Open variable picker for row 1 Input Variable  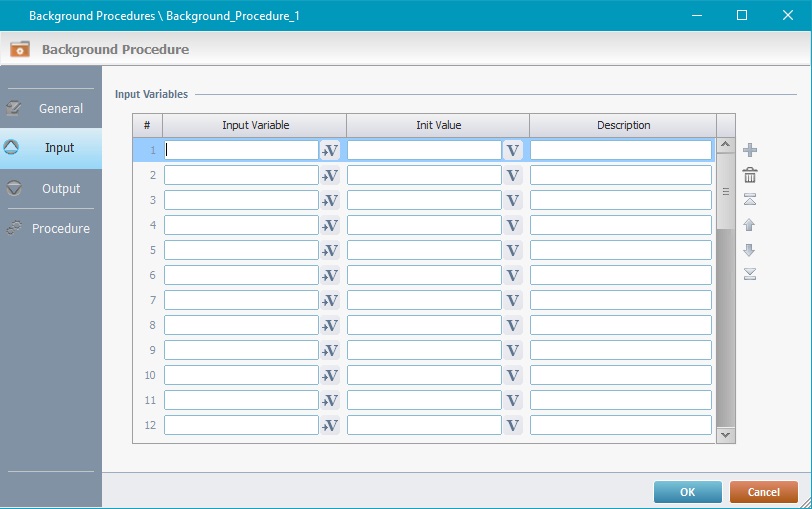(x=330, y=150)
